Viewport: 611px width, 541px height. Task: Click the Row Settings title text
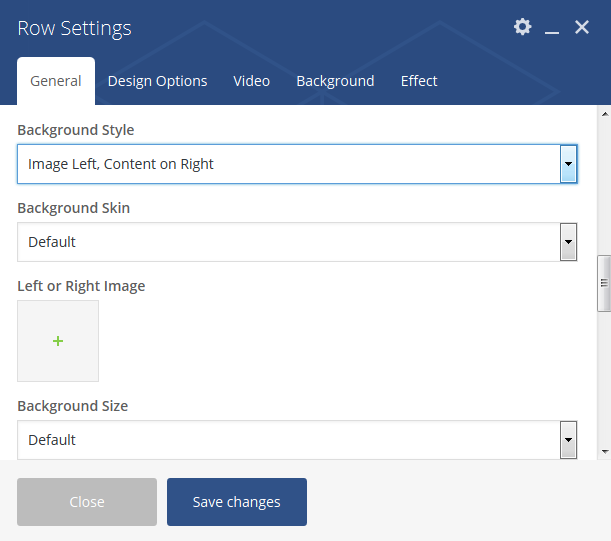[x=74, y=28]
